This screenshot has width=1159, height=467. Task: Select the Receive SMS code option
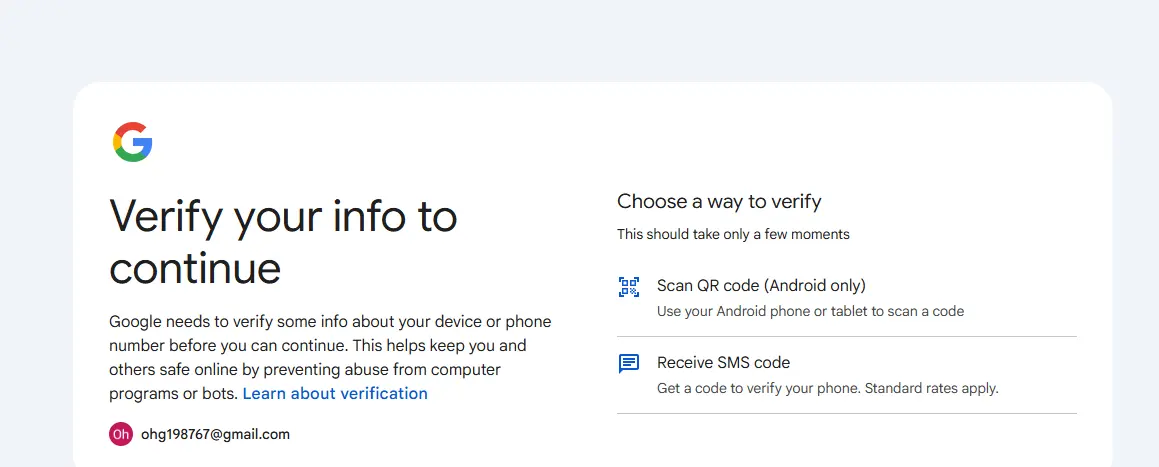(x=846, y=375)
